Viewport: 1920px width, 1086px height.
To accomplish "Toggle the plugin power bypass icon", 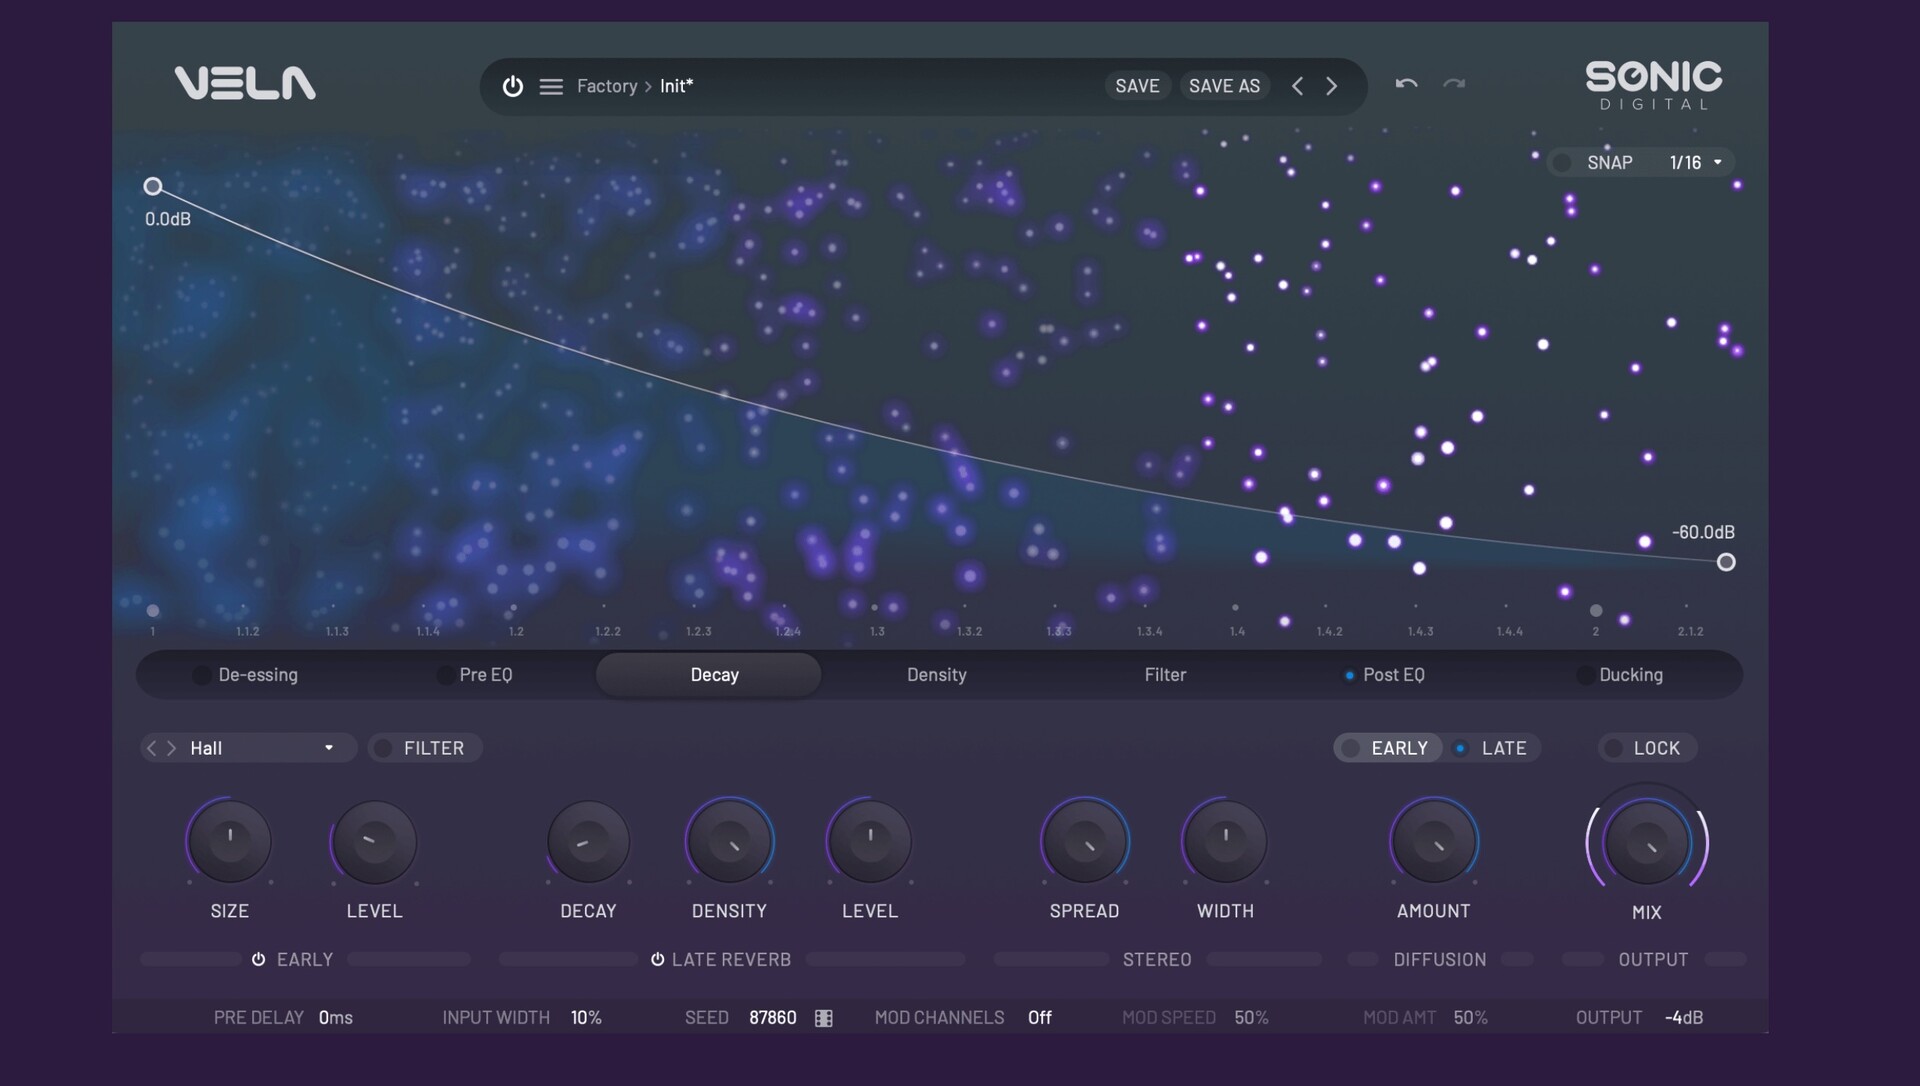I will (512, 86).
